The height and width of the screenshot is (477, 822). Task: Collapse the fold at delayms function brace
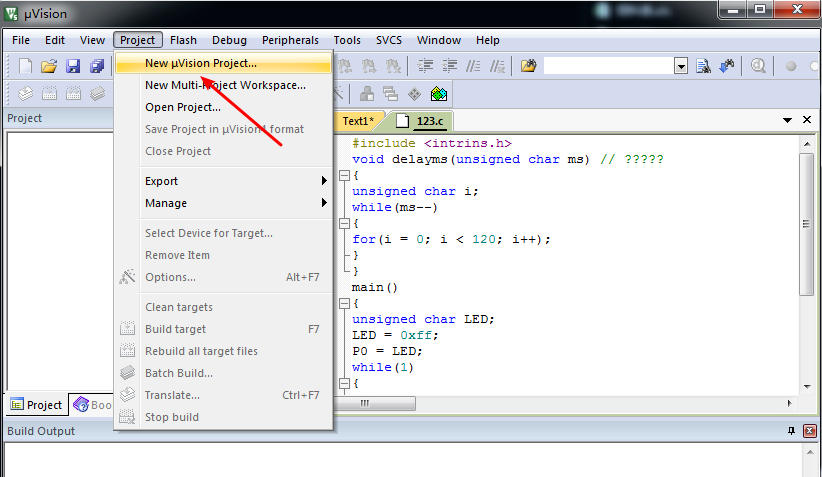point(344,176)
